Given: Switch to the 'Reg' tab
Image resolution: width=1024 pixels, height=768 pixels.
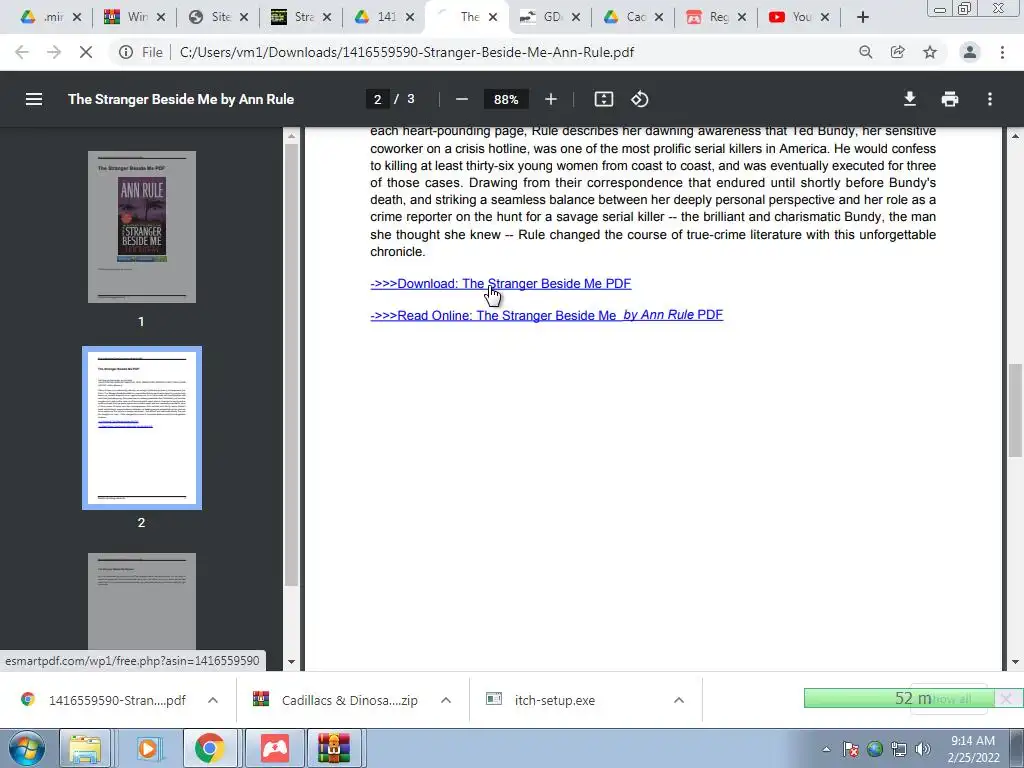Looking at the screenshot, I should (707, 18).
